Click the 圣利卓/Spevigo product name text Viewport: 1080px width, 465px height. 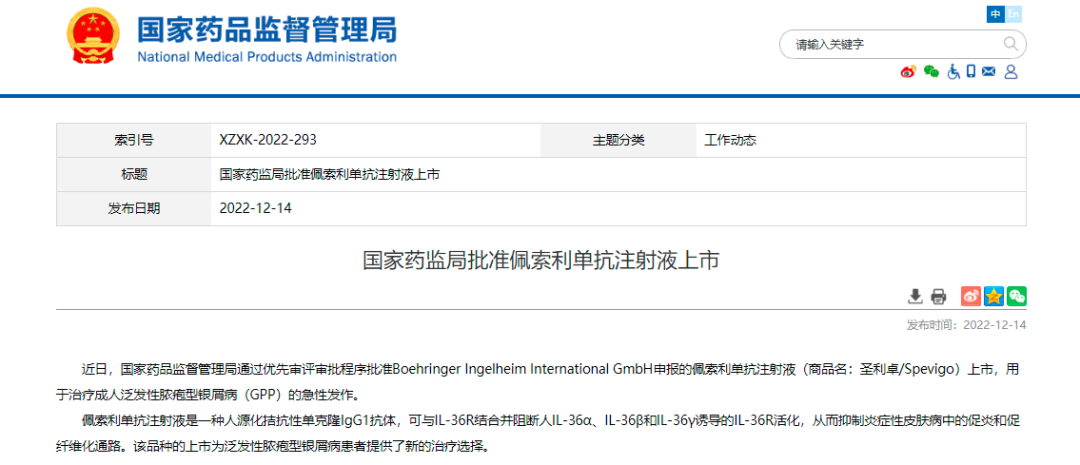point(909,370)
